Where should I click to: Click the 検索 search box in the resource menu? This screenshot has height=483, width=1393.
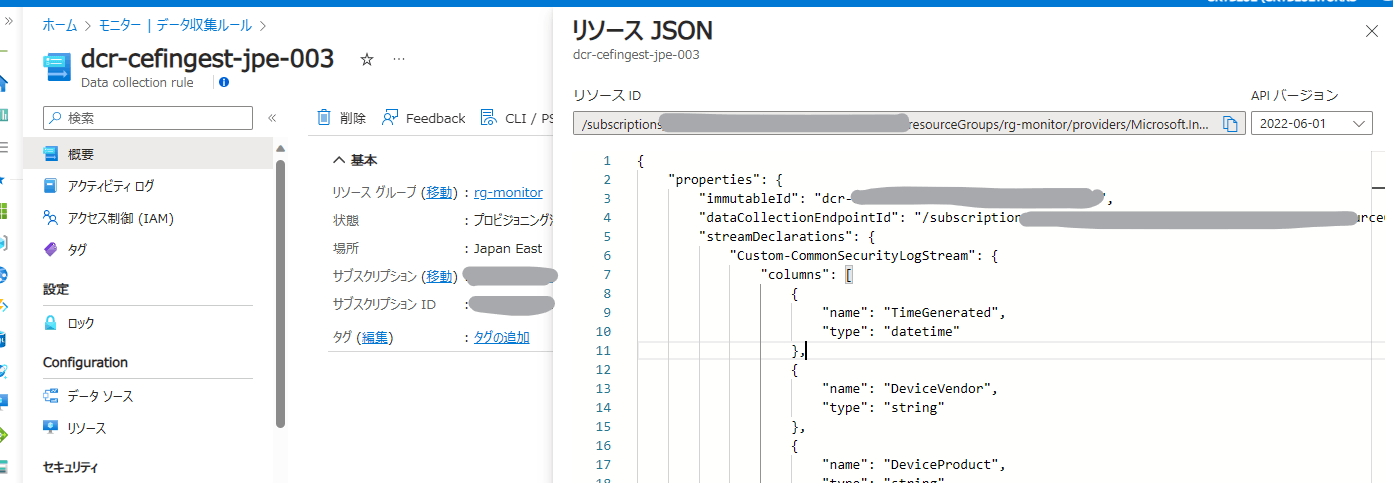point(148,118)
